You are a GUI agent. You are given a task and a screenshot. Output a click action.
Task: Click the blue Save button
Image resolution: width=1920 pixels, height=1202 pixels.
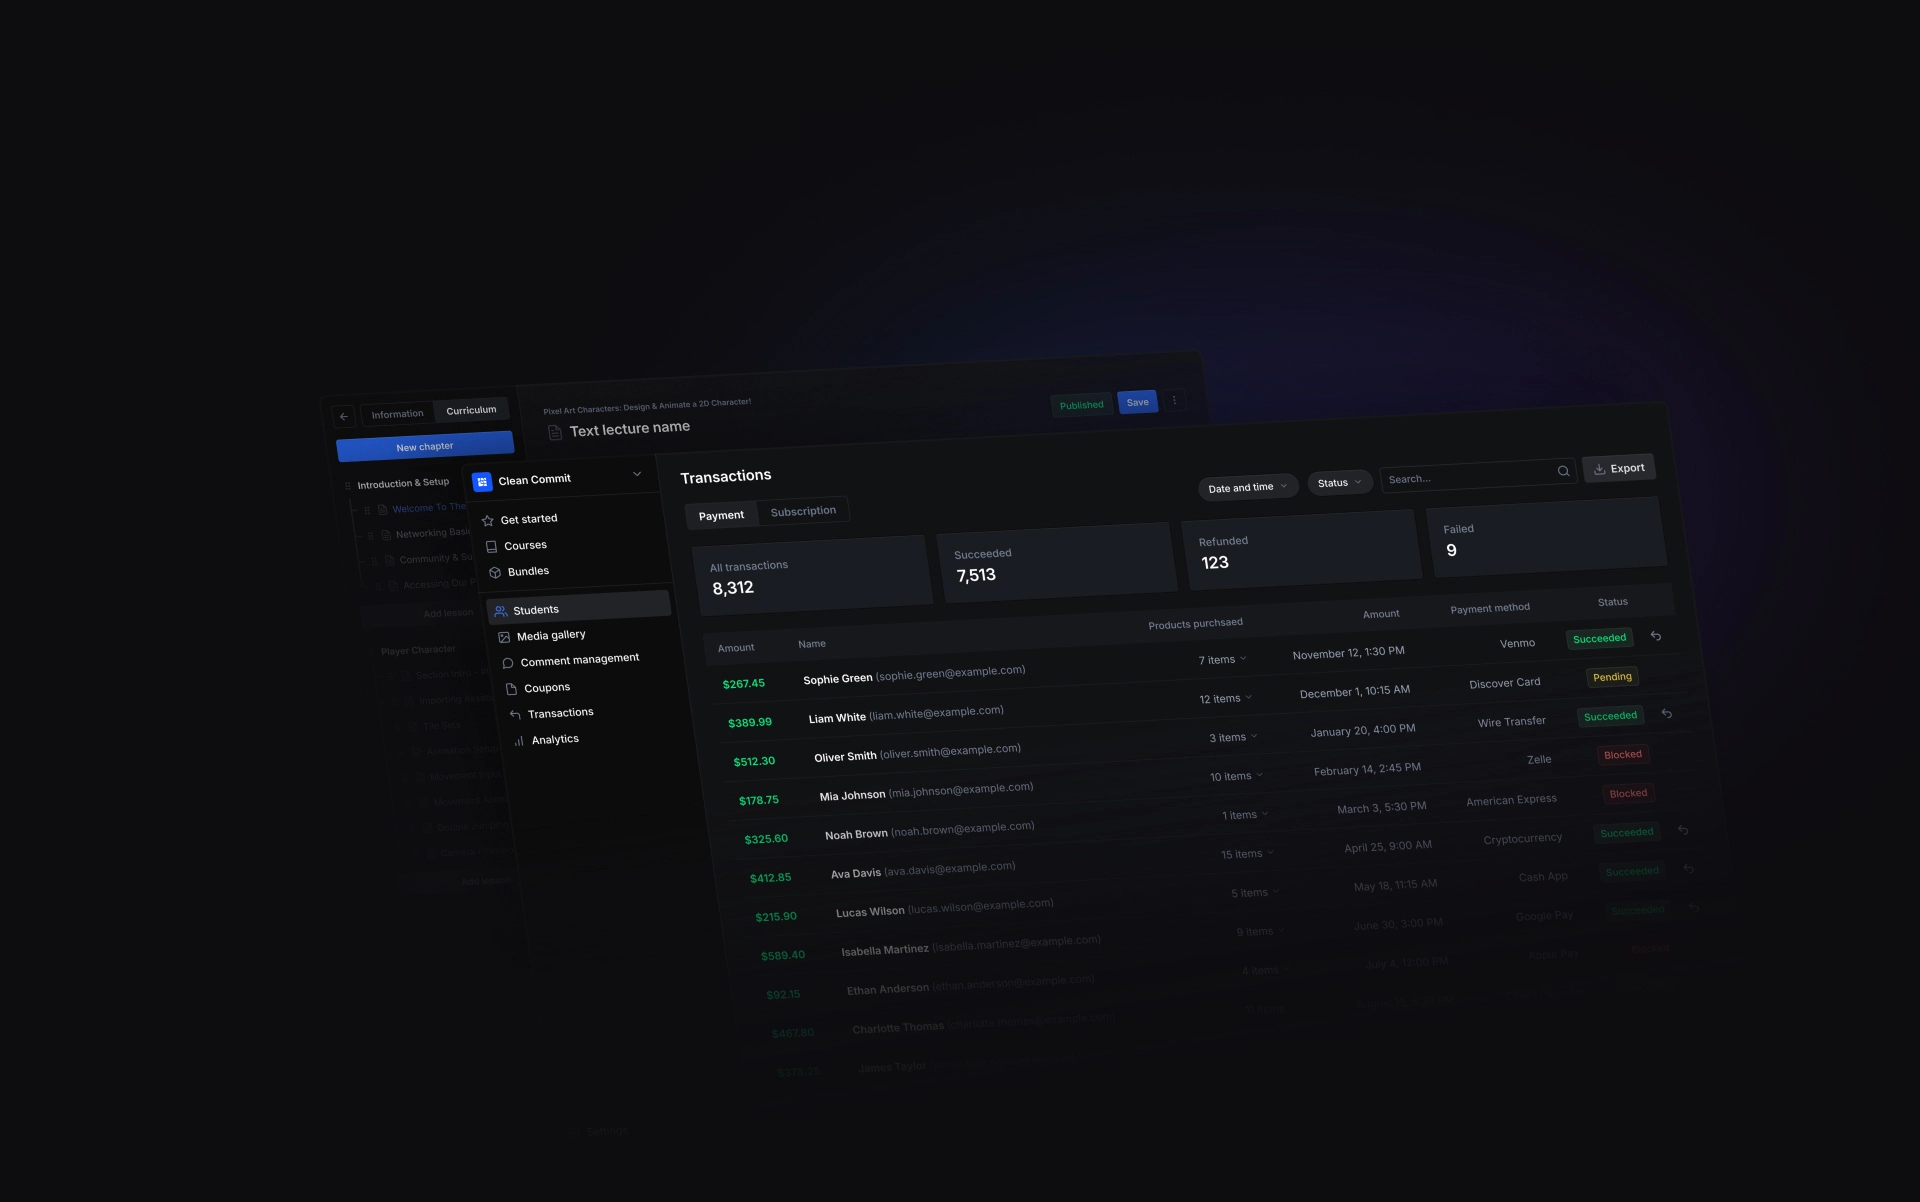click(x=1137, y=402)
